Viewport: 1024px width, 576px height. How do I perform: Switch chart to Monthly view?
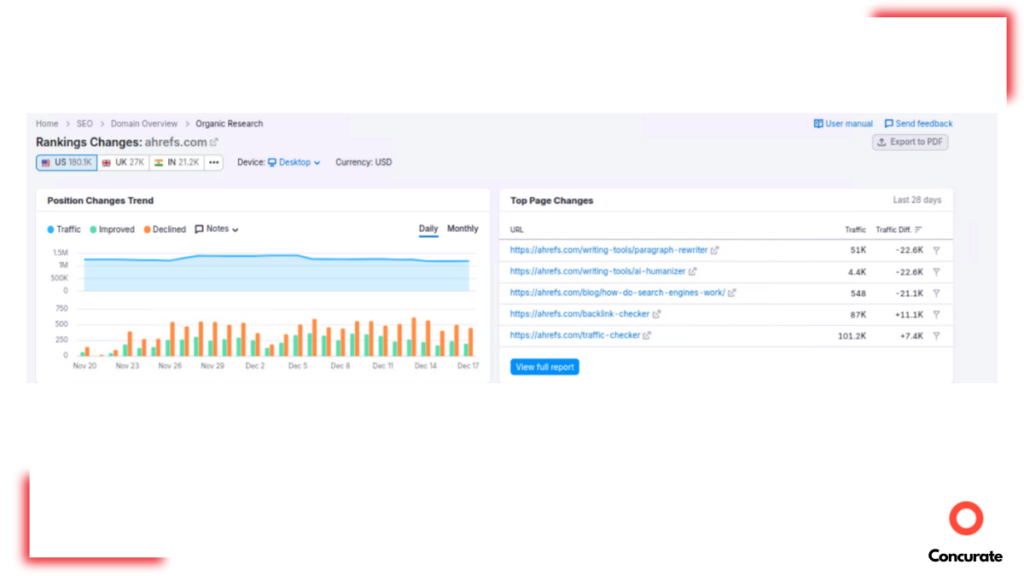(x=463, y=229)
